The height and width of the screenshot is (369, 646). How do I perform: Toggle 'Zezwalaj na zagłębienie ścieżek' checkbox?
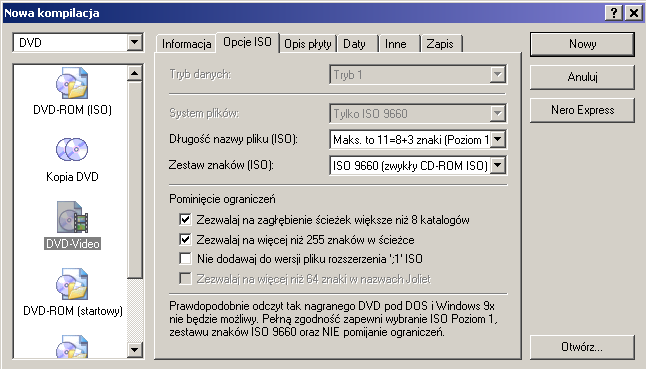point(185,219)
